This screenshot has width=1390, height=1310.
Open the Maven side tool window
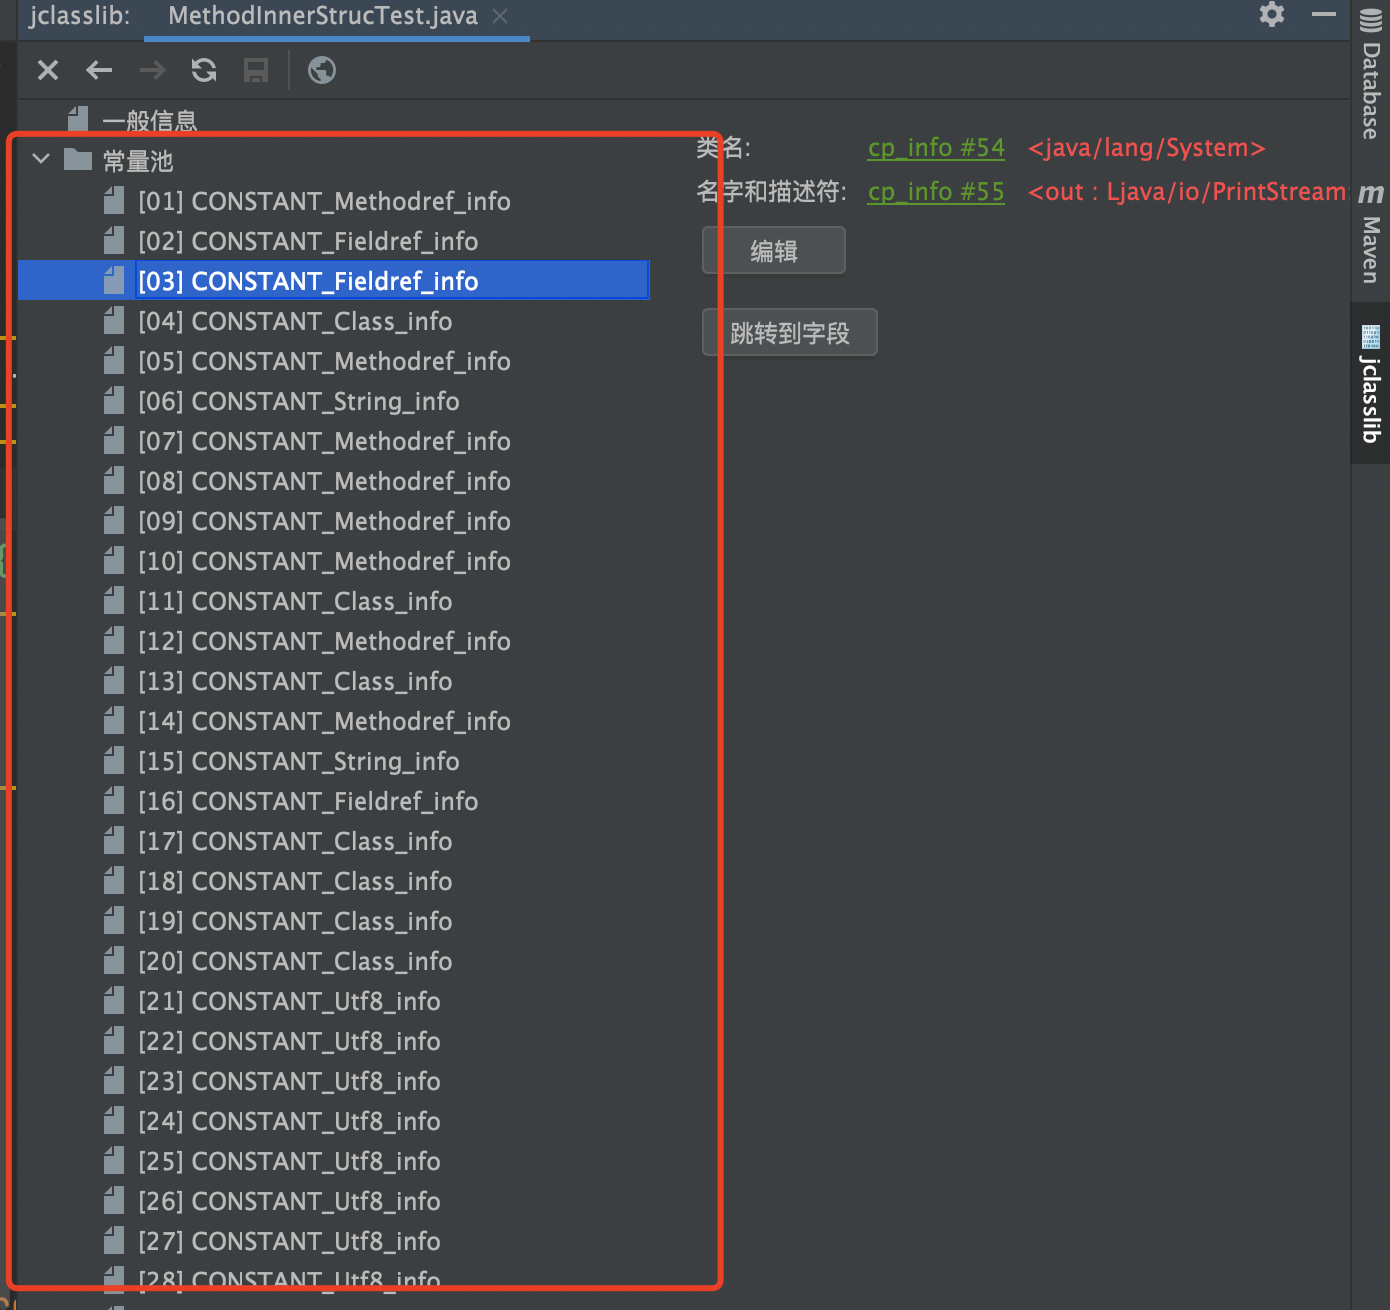pos(1371,233)
